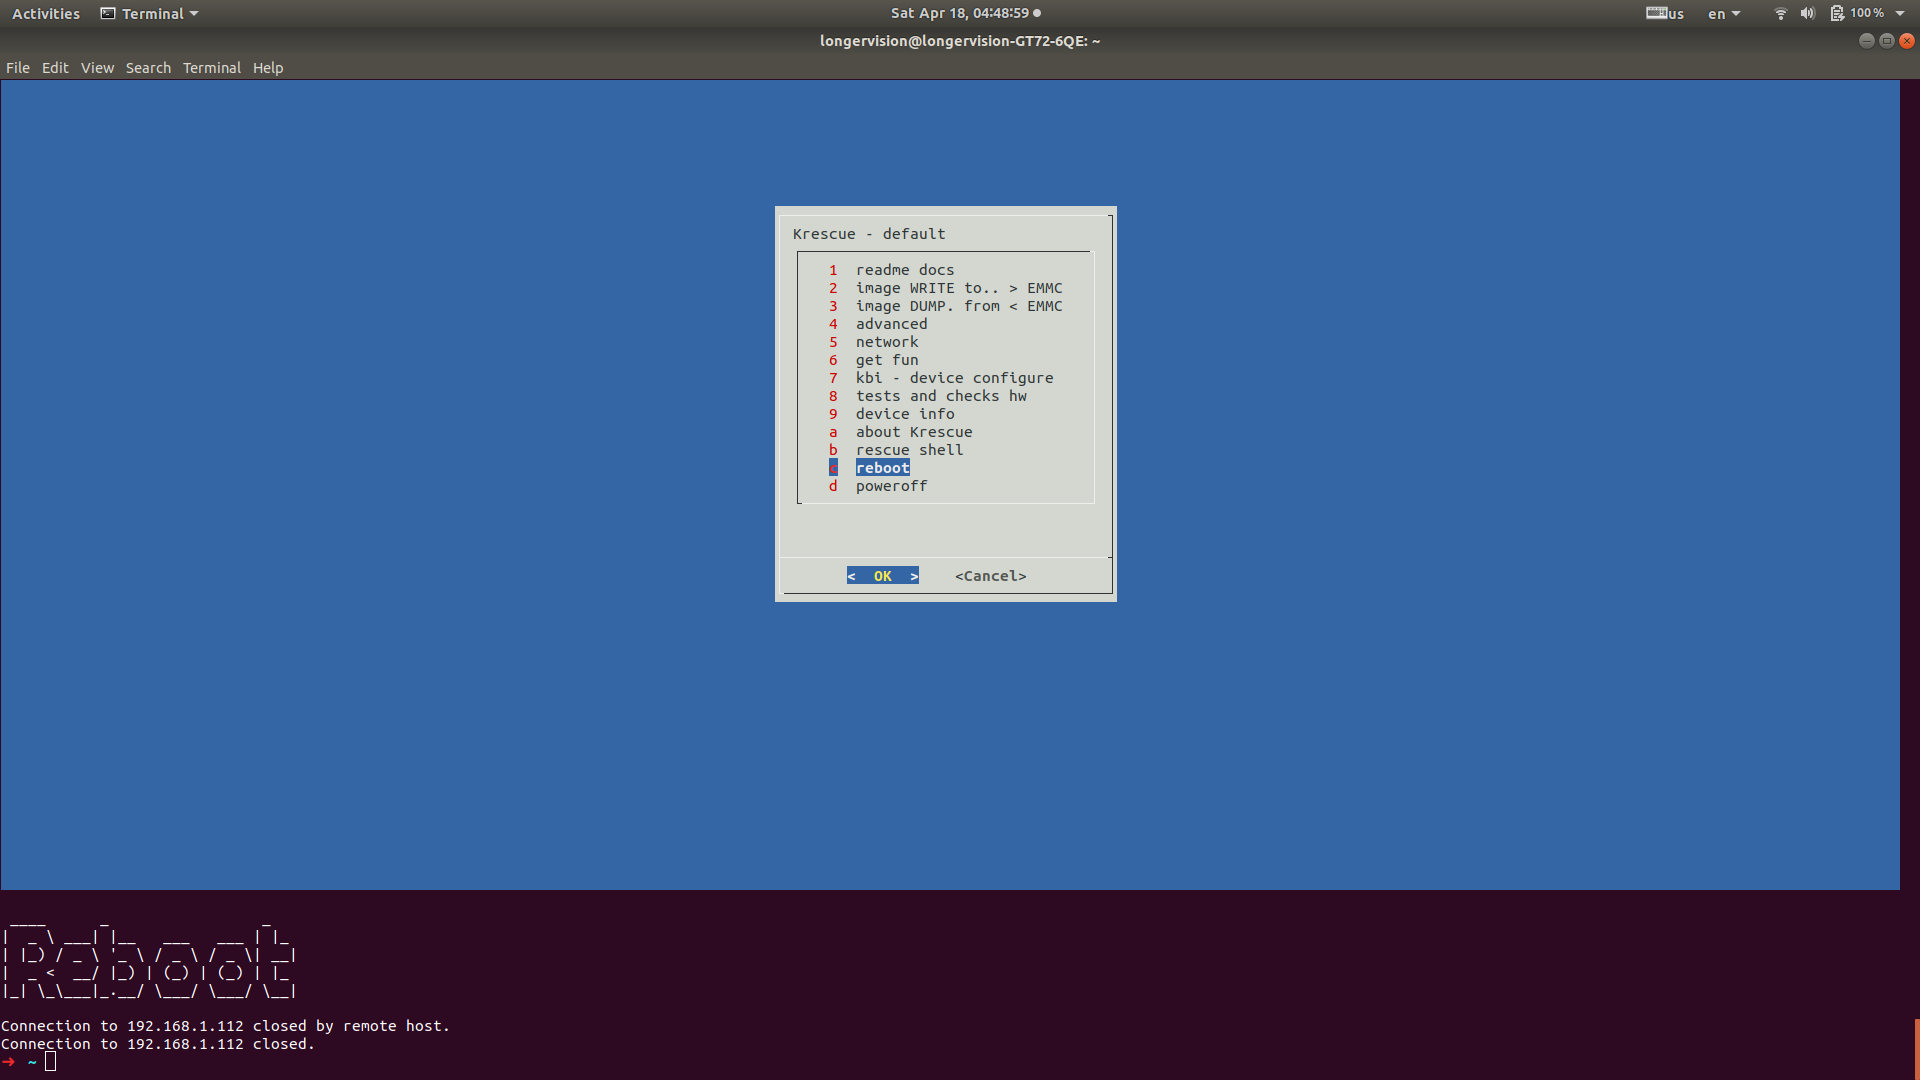
Task: Select the 'rescue shell' menu entry
Action: [x=909, y=450]
